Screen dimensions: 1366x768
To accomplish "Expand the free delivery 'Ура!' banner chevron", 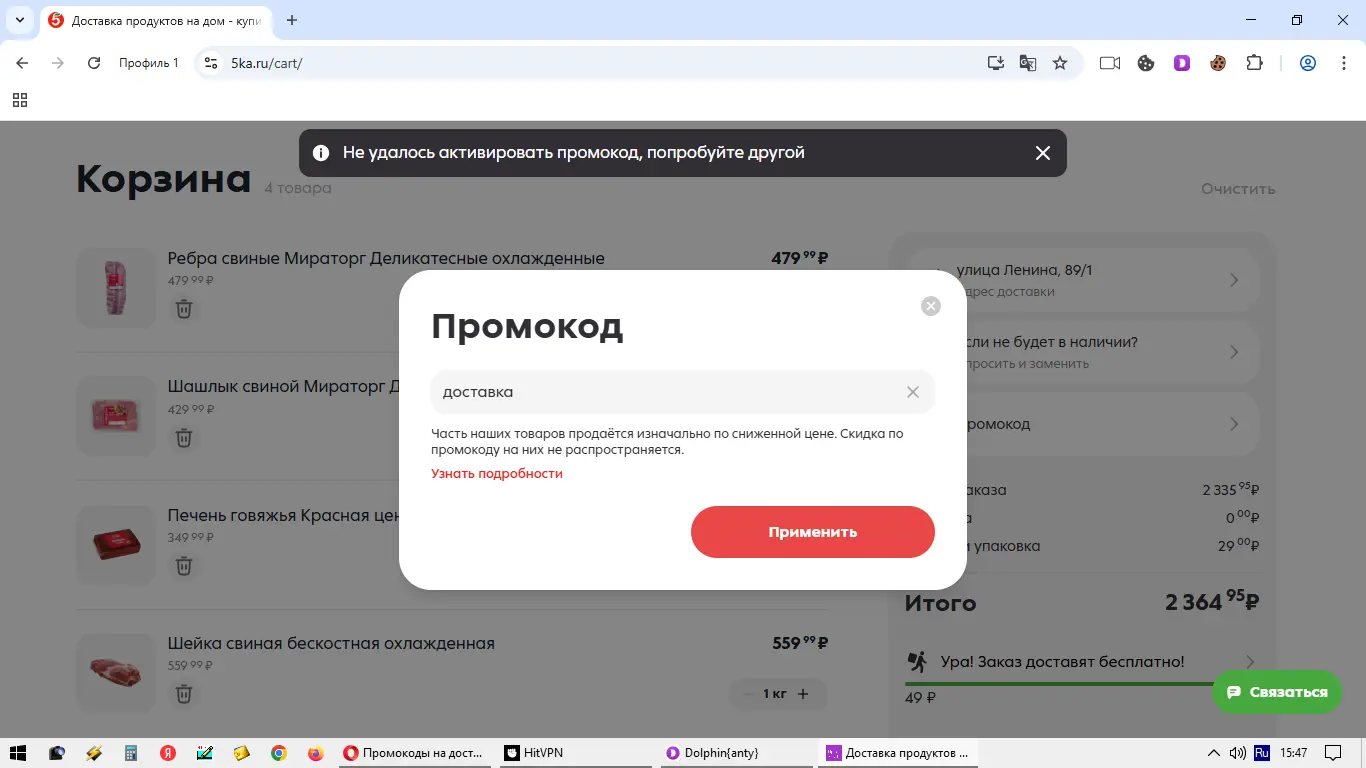I will pyautogui.click(x=1251, y=662).
